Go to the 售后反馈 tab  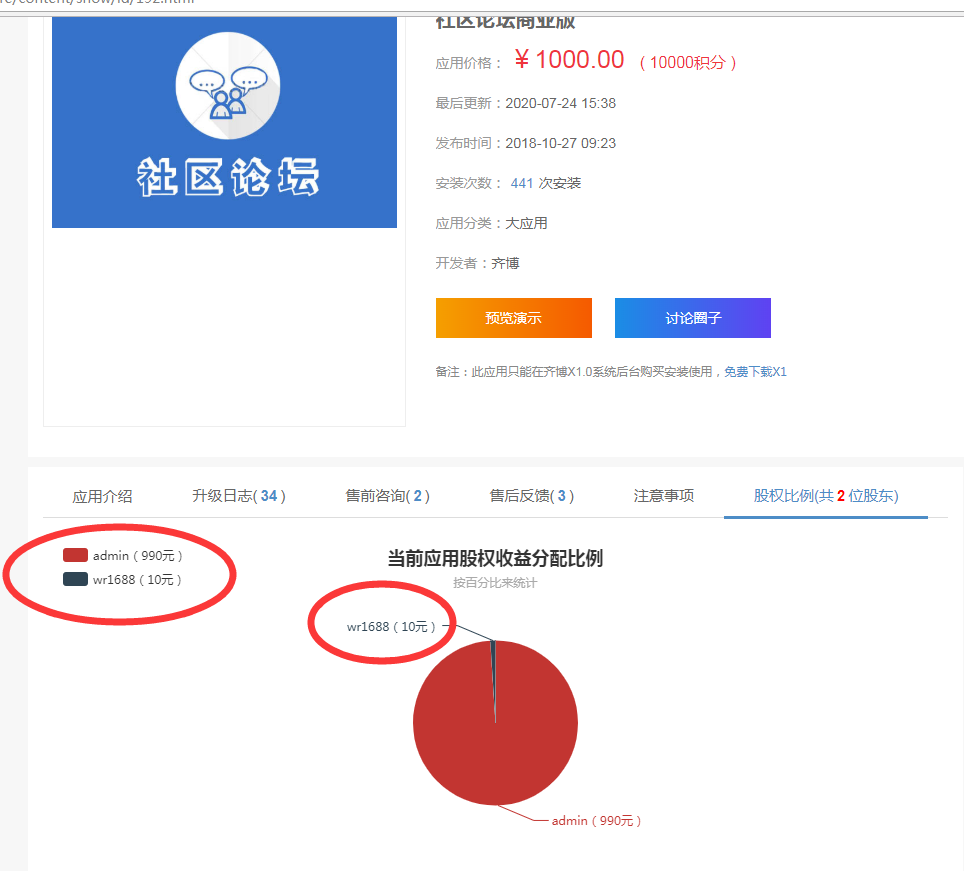pos(532,496)
